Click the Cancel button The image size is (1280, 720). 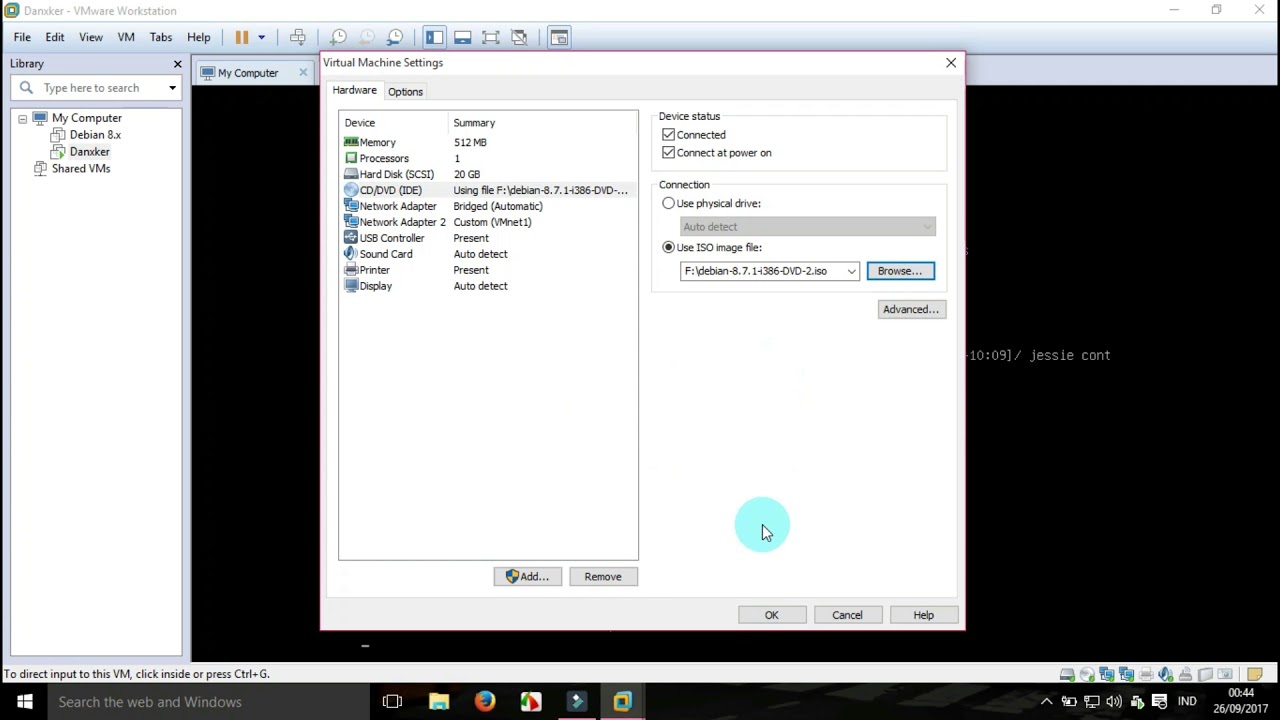point(847,615)
